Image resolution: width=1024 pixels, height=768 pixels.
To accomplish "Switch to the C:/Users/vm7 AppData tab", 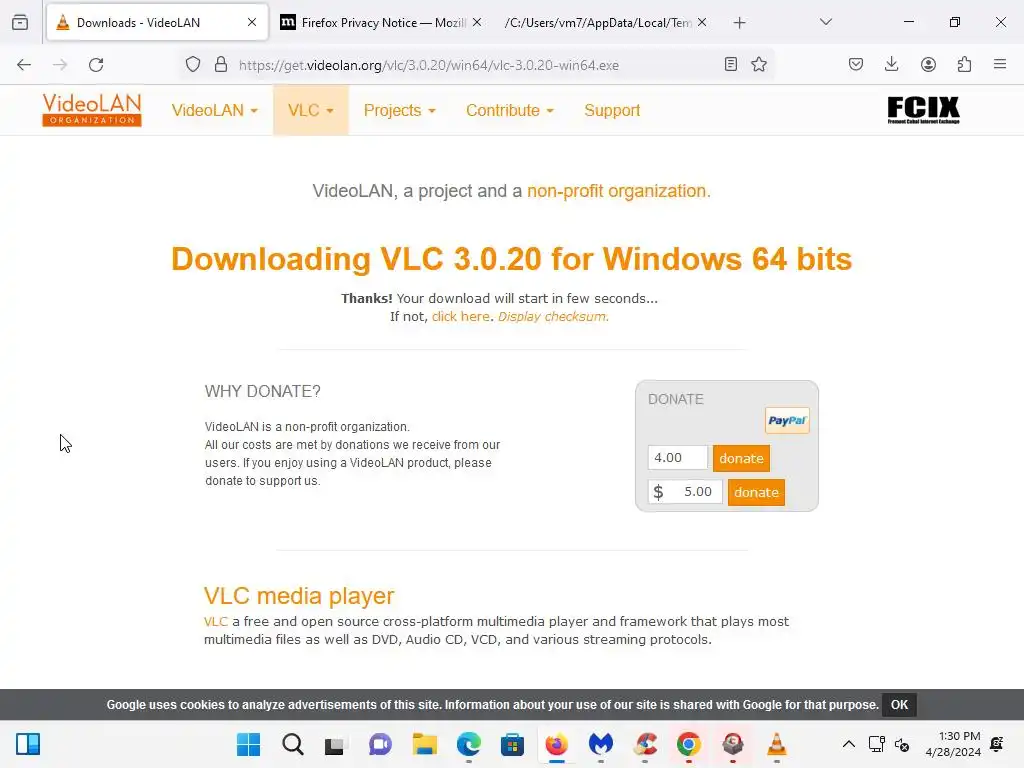I will [598, 22].
